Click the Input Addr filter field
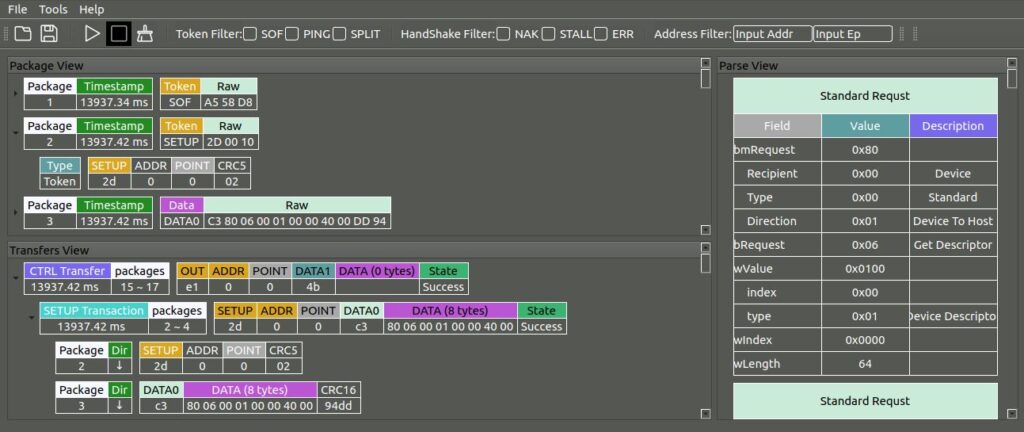The width and height of the screenshot is (1024, 432). point(772,34)
